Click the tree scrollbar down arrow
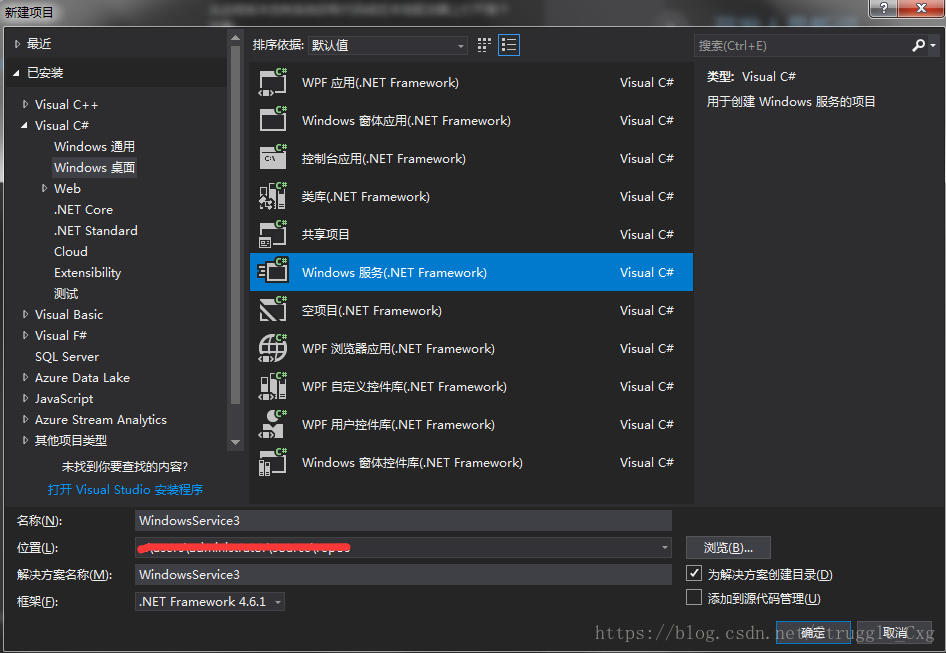 point(235,442)
